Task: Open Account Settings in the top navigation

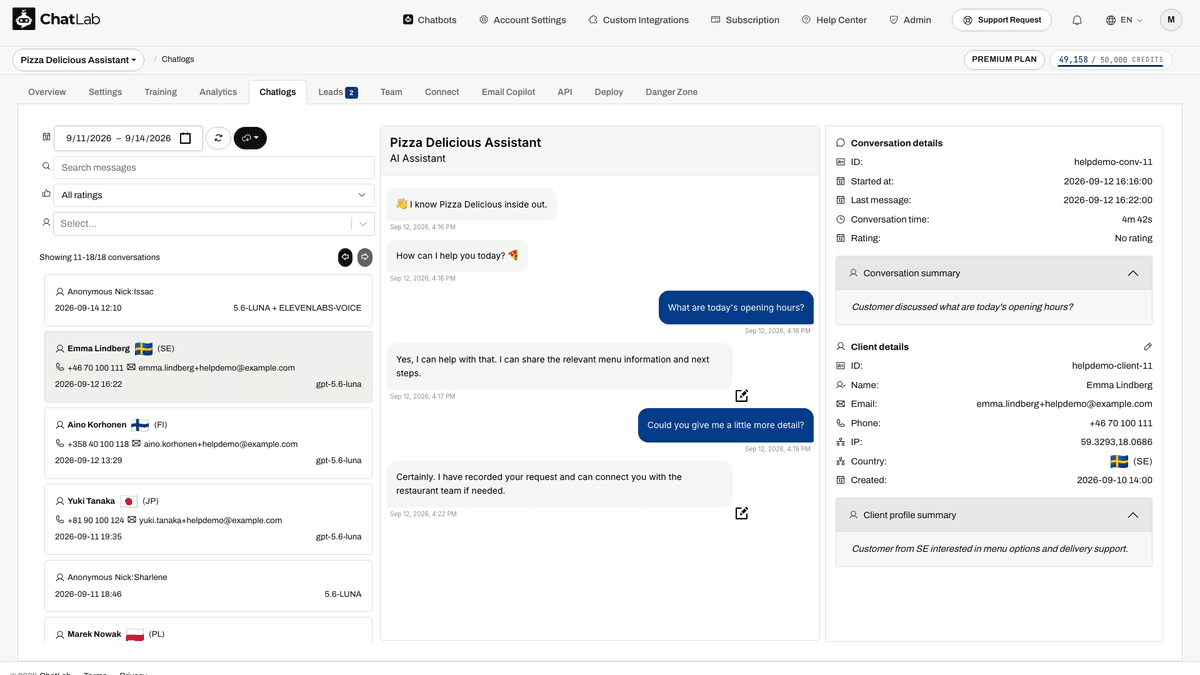Action: click(x=522, y=20)
